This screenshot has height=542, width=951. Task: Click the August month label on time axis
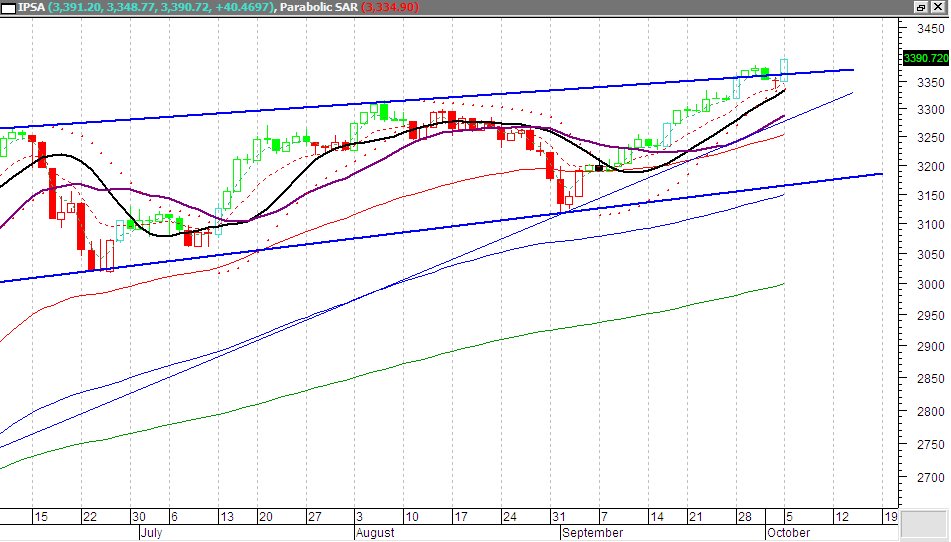pyautogui.click(x=375, y=533)
